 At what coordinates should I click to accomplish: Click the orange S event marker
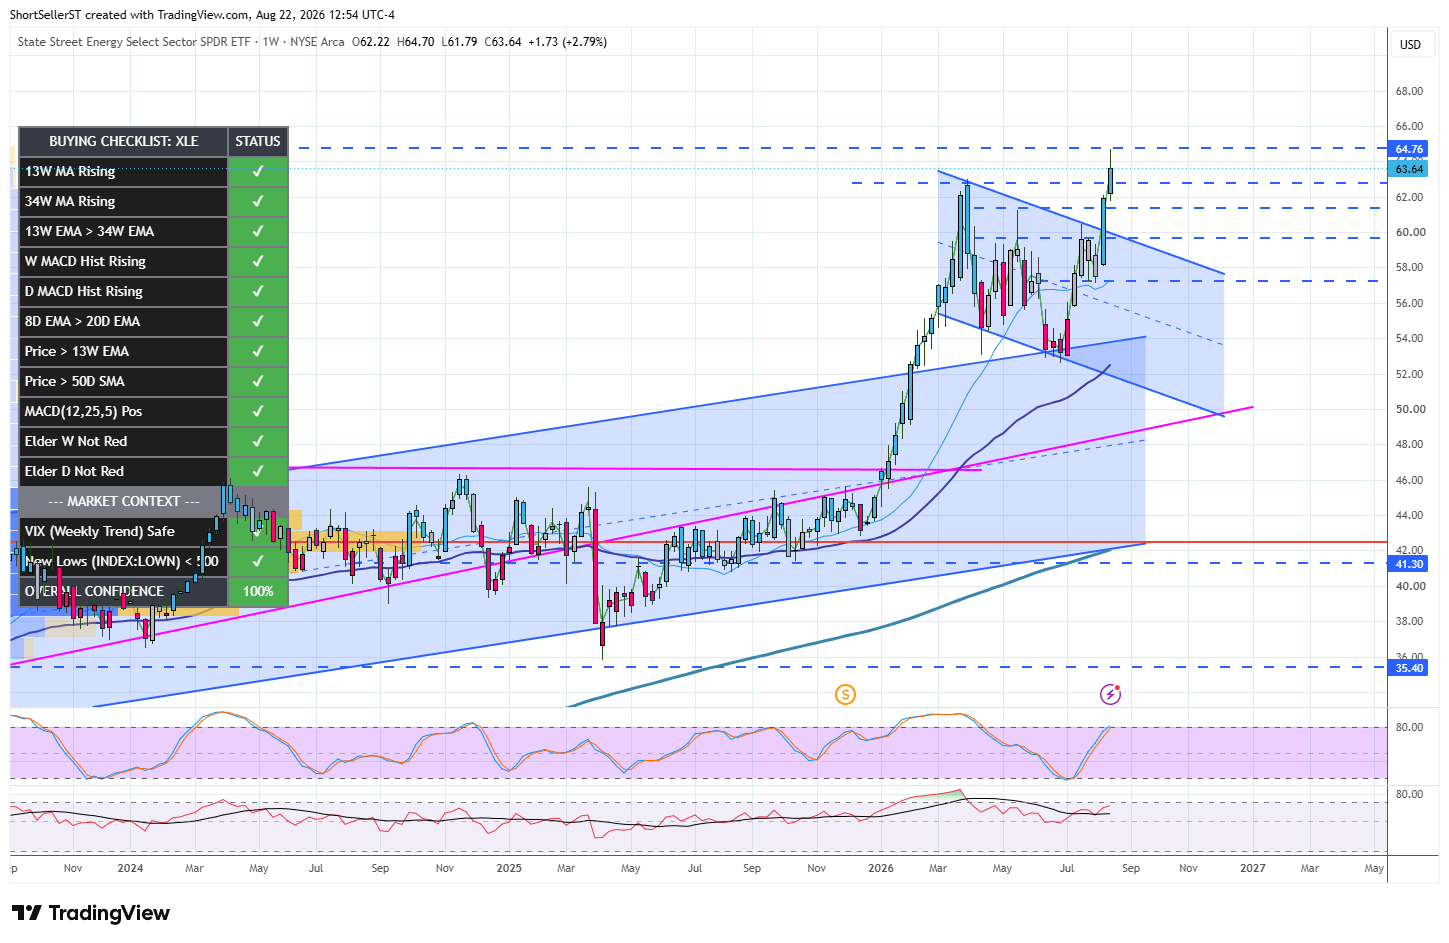845,694
